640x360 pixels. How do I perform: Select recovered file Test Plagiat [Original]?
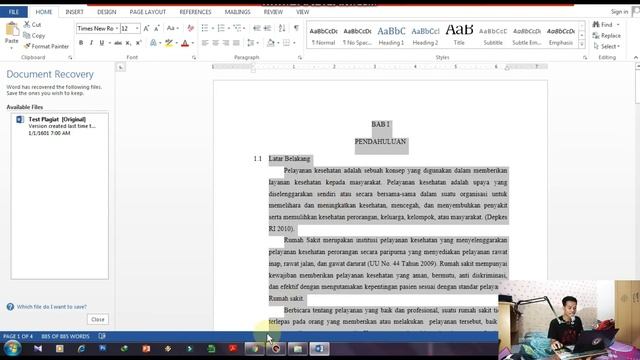(x=60, y=126)
